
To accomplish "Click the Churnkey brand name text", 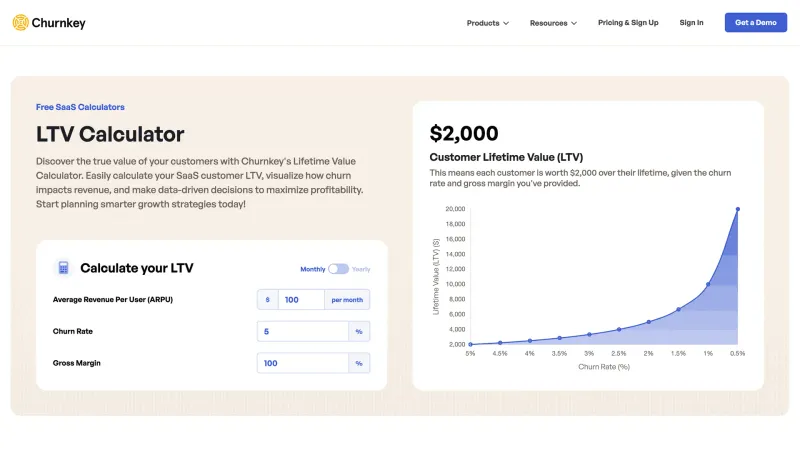I will (59, 23).
